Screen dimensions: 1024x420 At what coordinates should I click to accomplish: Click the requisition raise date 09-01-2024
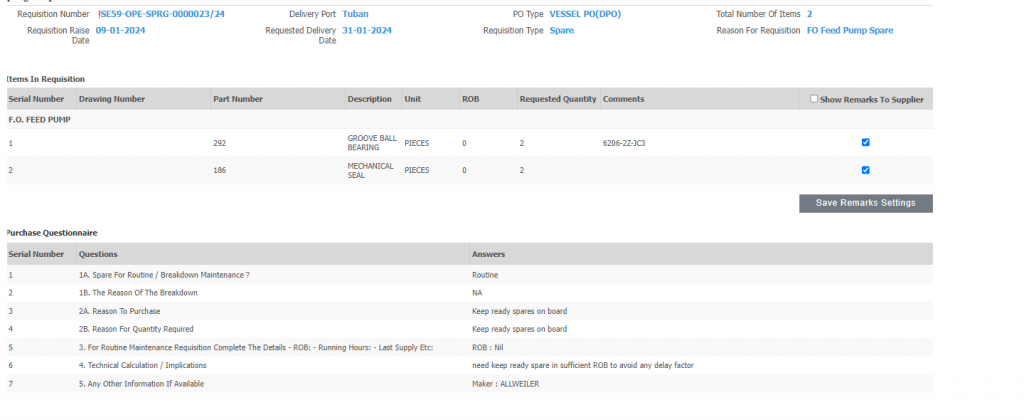pyautogui.click(x=120, y=30)
